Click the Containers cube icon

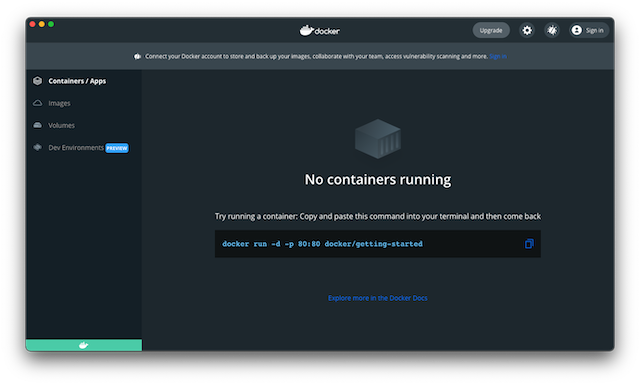pos(38,81)
